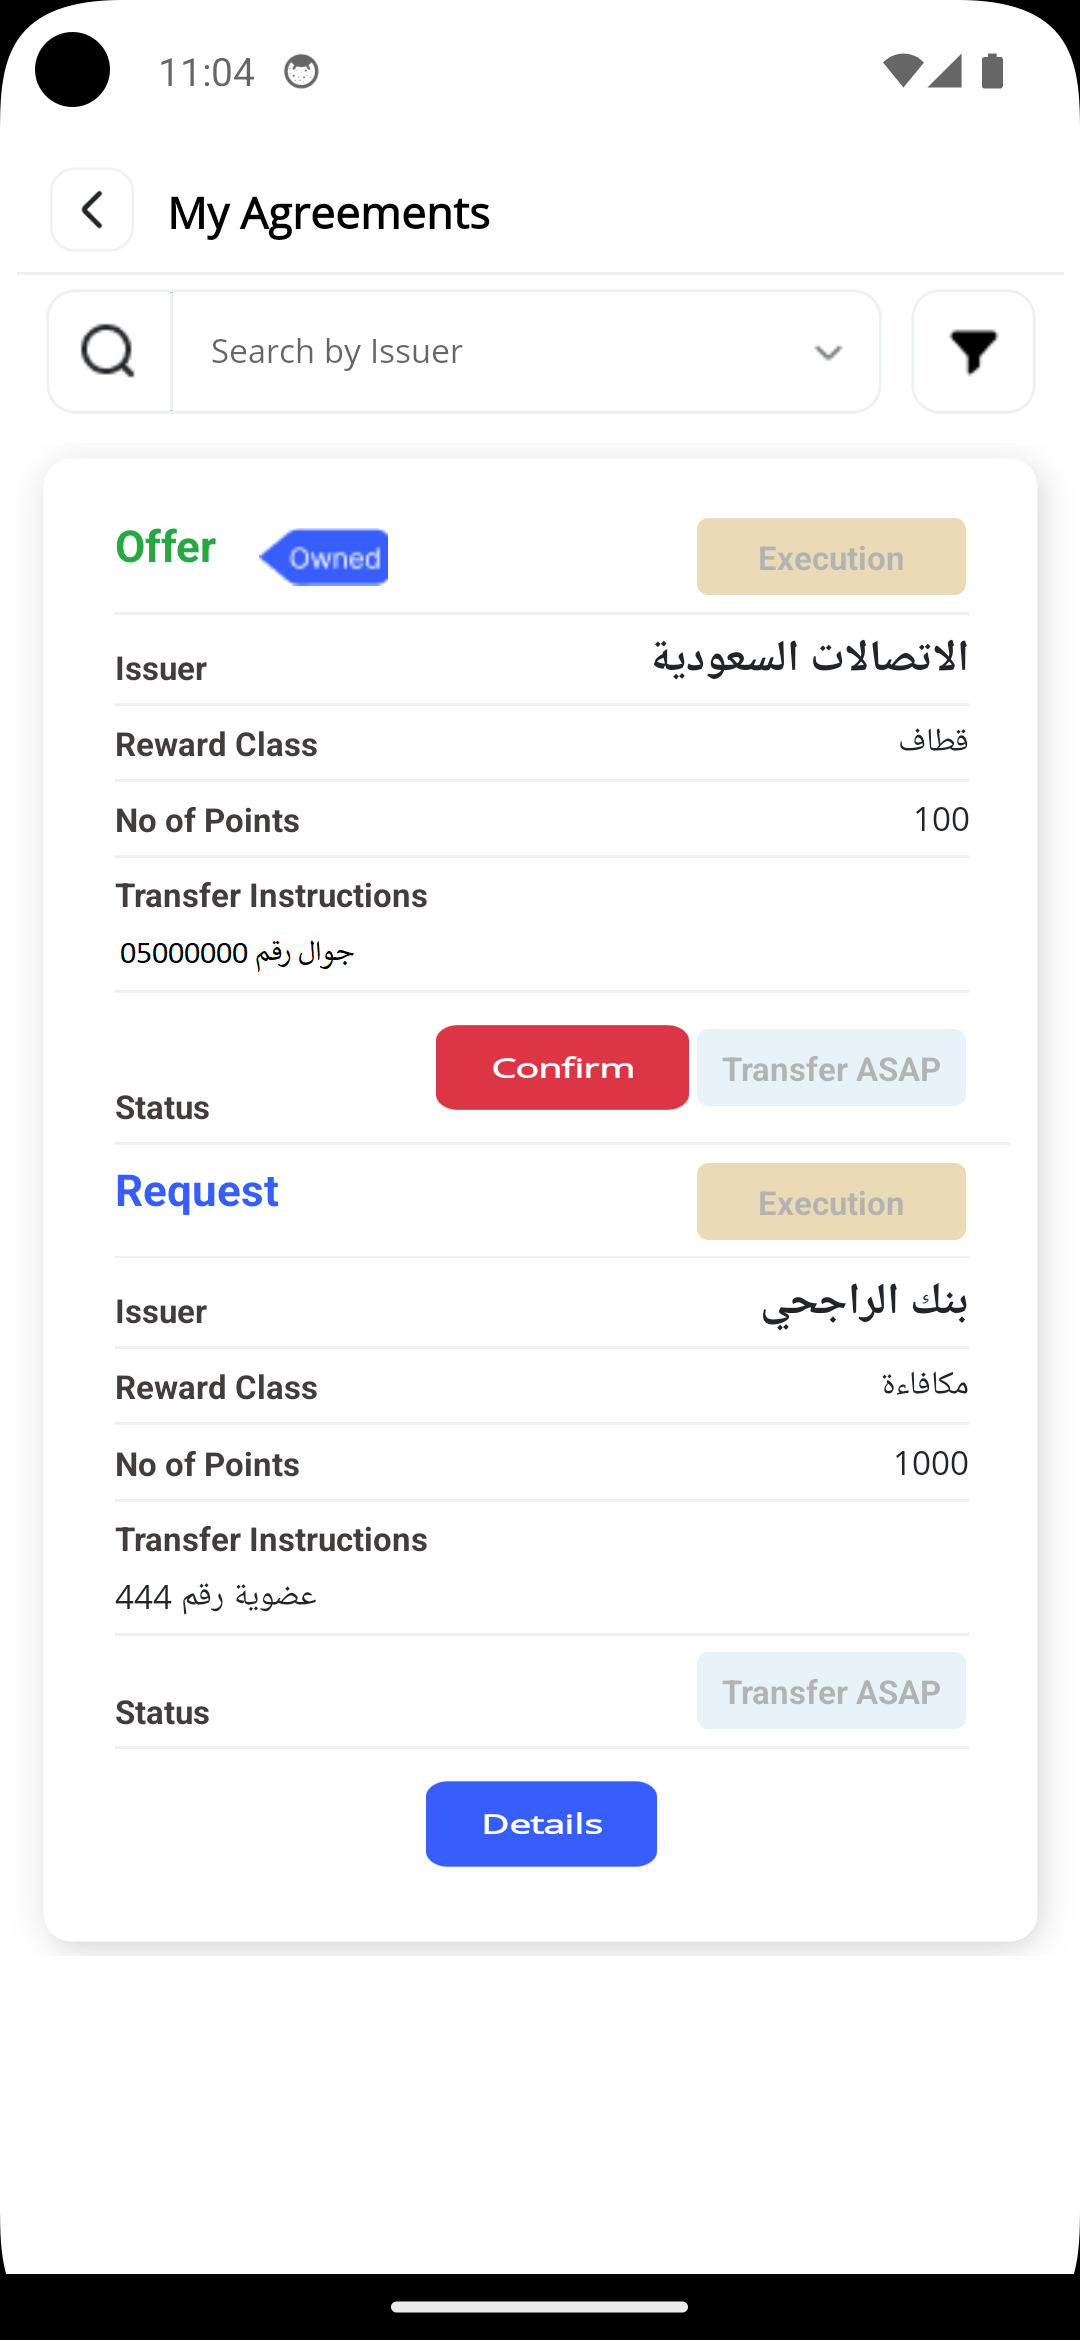Tap the search magnifier icon
Screen dimensions: 1080x2340
click(109, 351)
